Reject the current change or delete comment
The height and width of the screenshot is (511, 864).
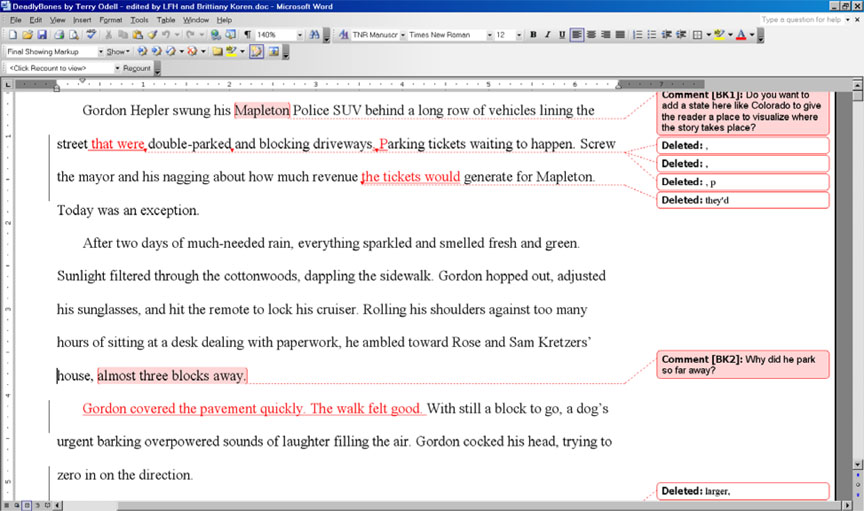coord(192,51)
